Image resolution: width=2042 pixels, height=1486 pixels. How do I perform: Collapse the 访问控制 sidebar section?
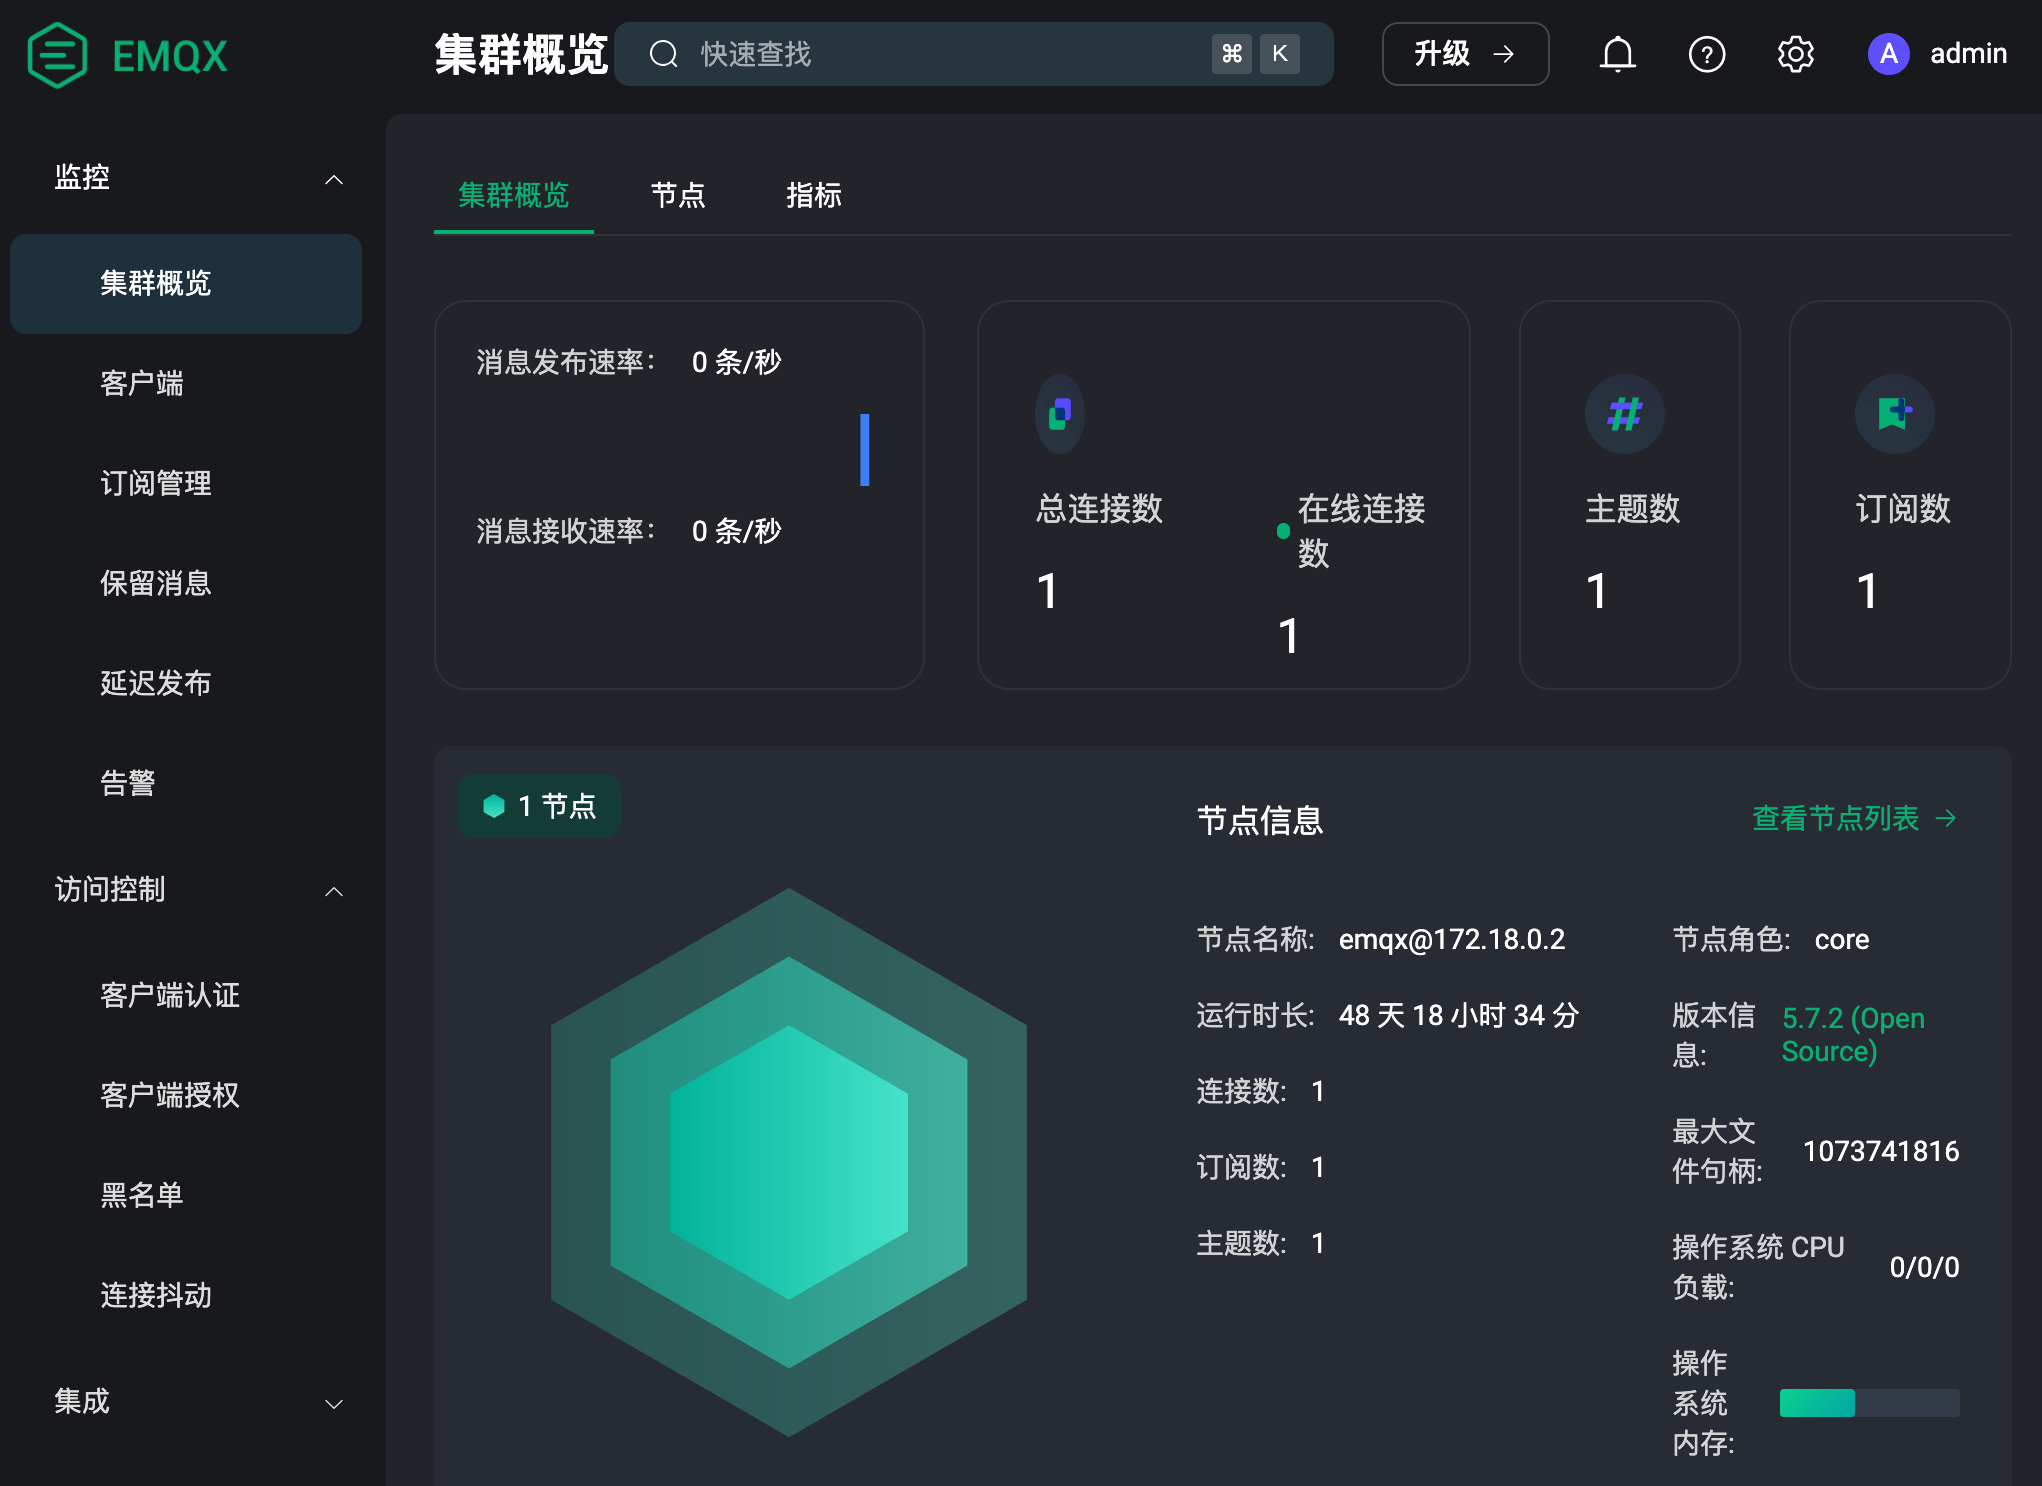(334, 891)
